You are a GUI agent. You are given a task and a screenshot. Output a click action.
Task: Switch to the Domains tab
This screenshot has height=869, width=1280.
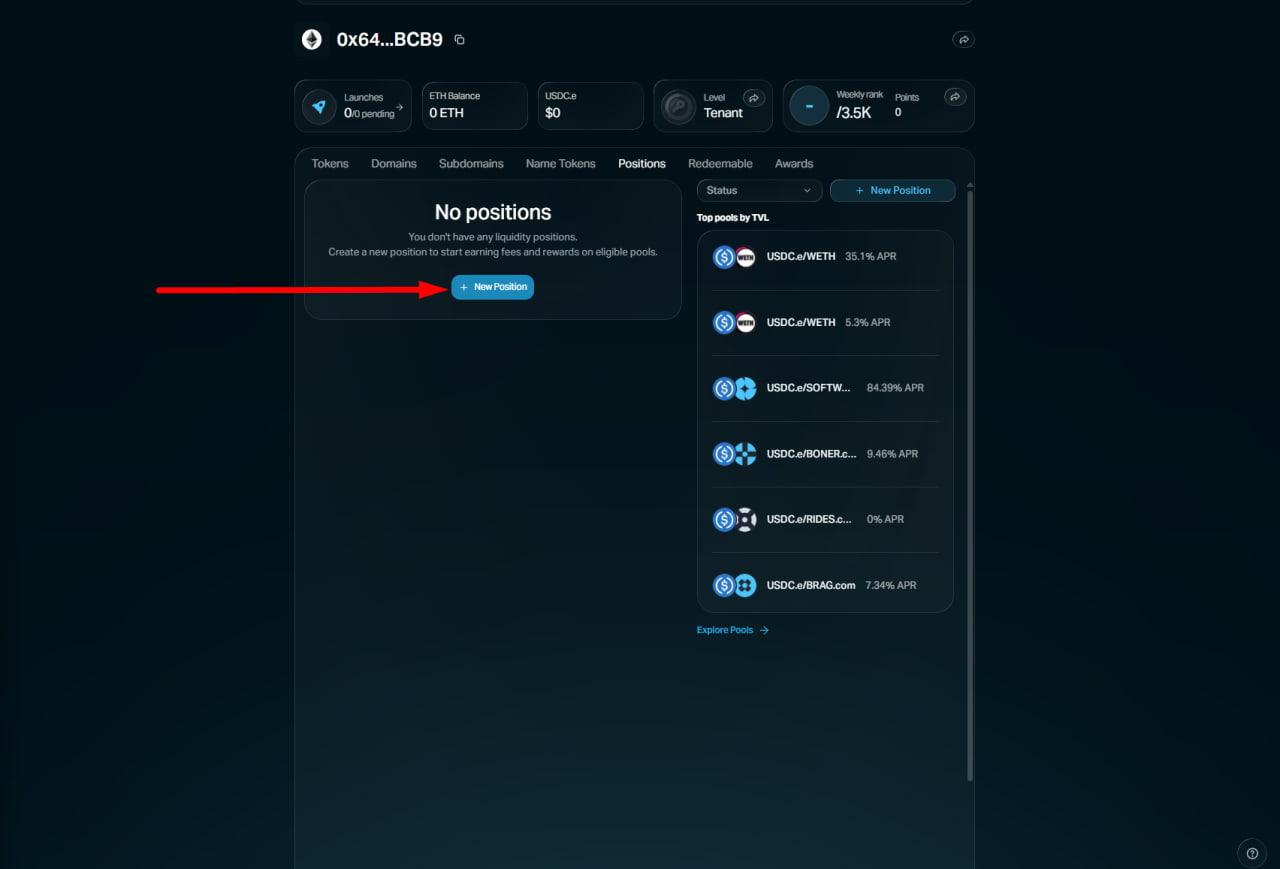[x=394, y=164]
